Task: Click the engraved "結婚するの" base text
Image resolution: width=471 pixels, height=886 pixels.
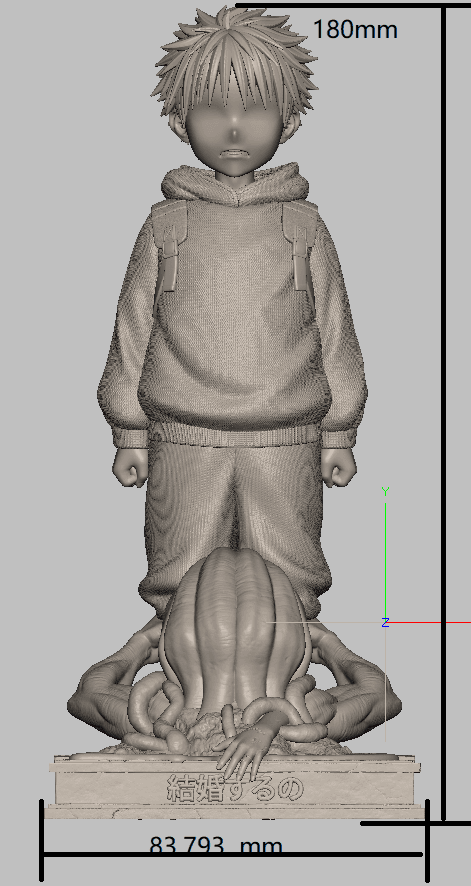Action: pyautogui.click(x=236, y=789)
